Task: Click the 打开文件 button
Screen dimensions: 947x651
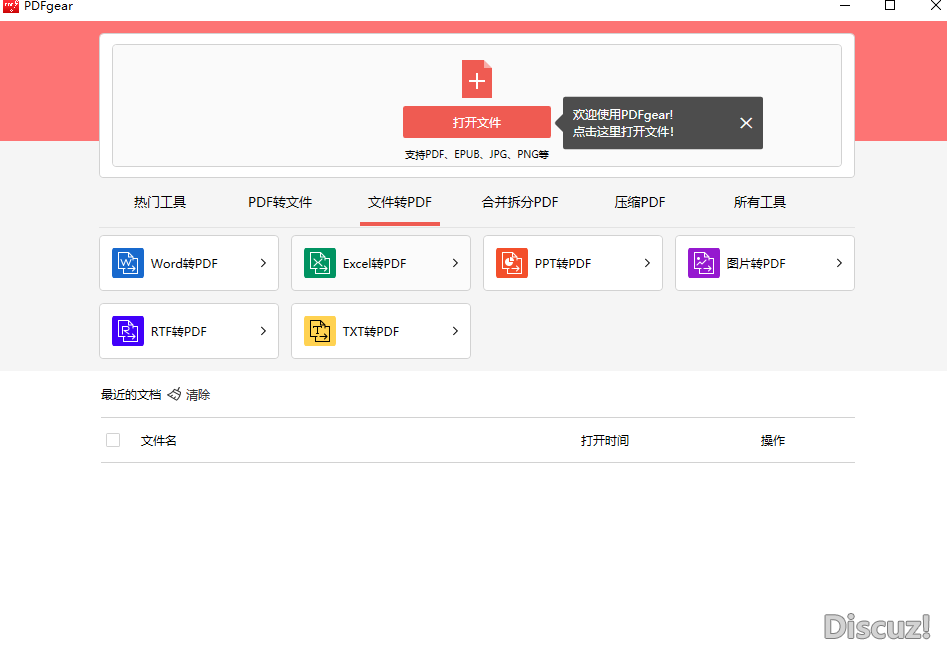Action: [477, 122]
